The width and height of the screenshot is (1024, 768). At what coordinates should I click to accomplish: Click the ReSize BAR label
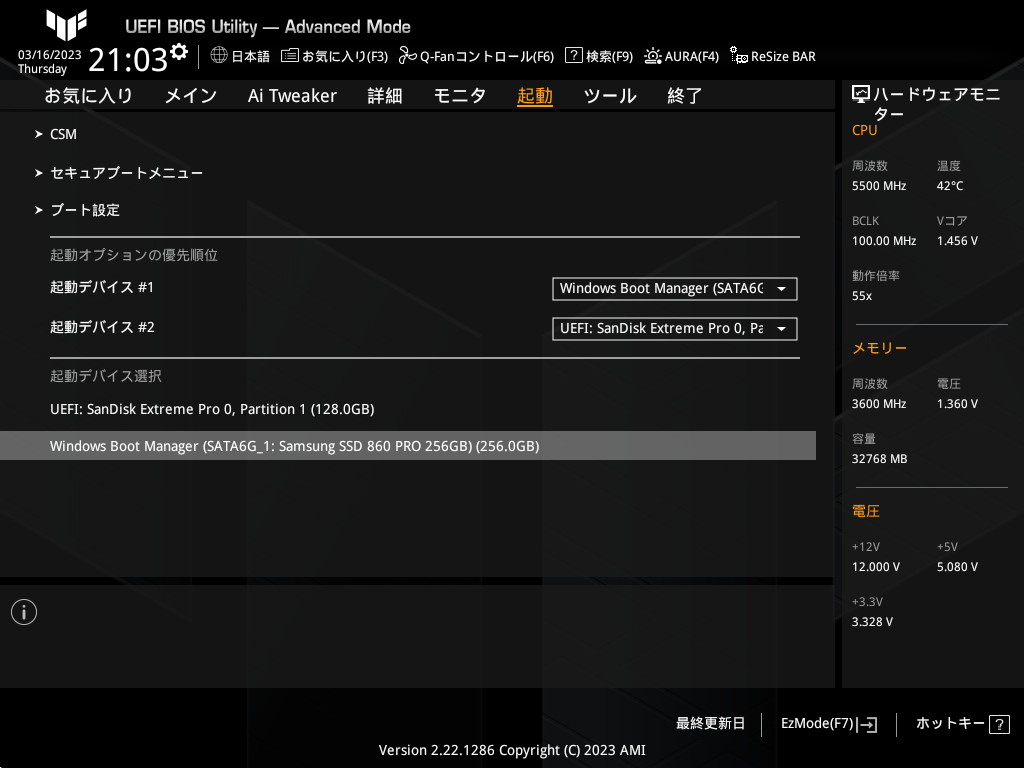(783, 56)
